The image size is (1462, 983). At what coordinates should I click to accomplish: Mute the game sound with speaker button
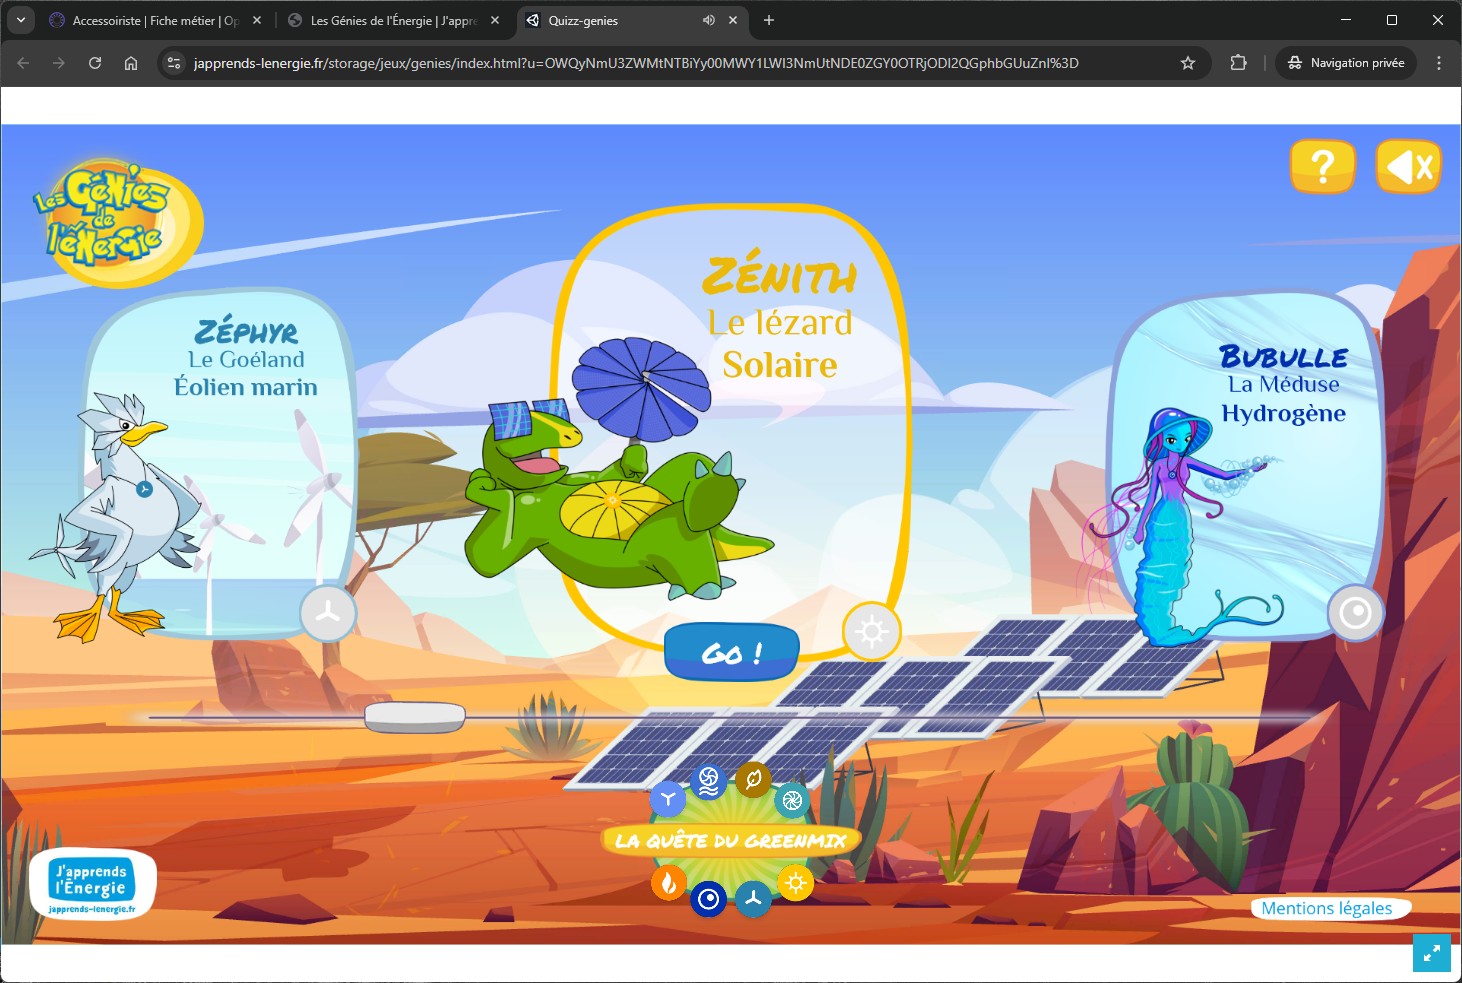coord(1408,166)
